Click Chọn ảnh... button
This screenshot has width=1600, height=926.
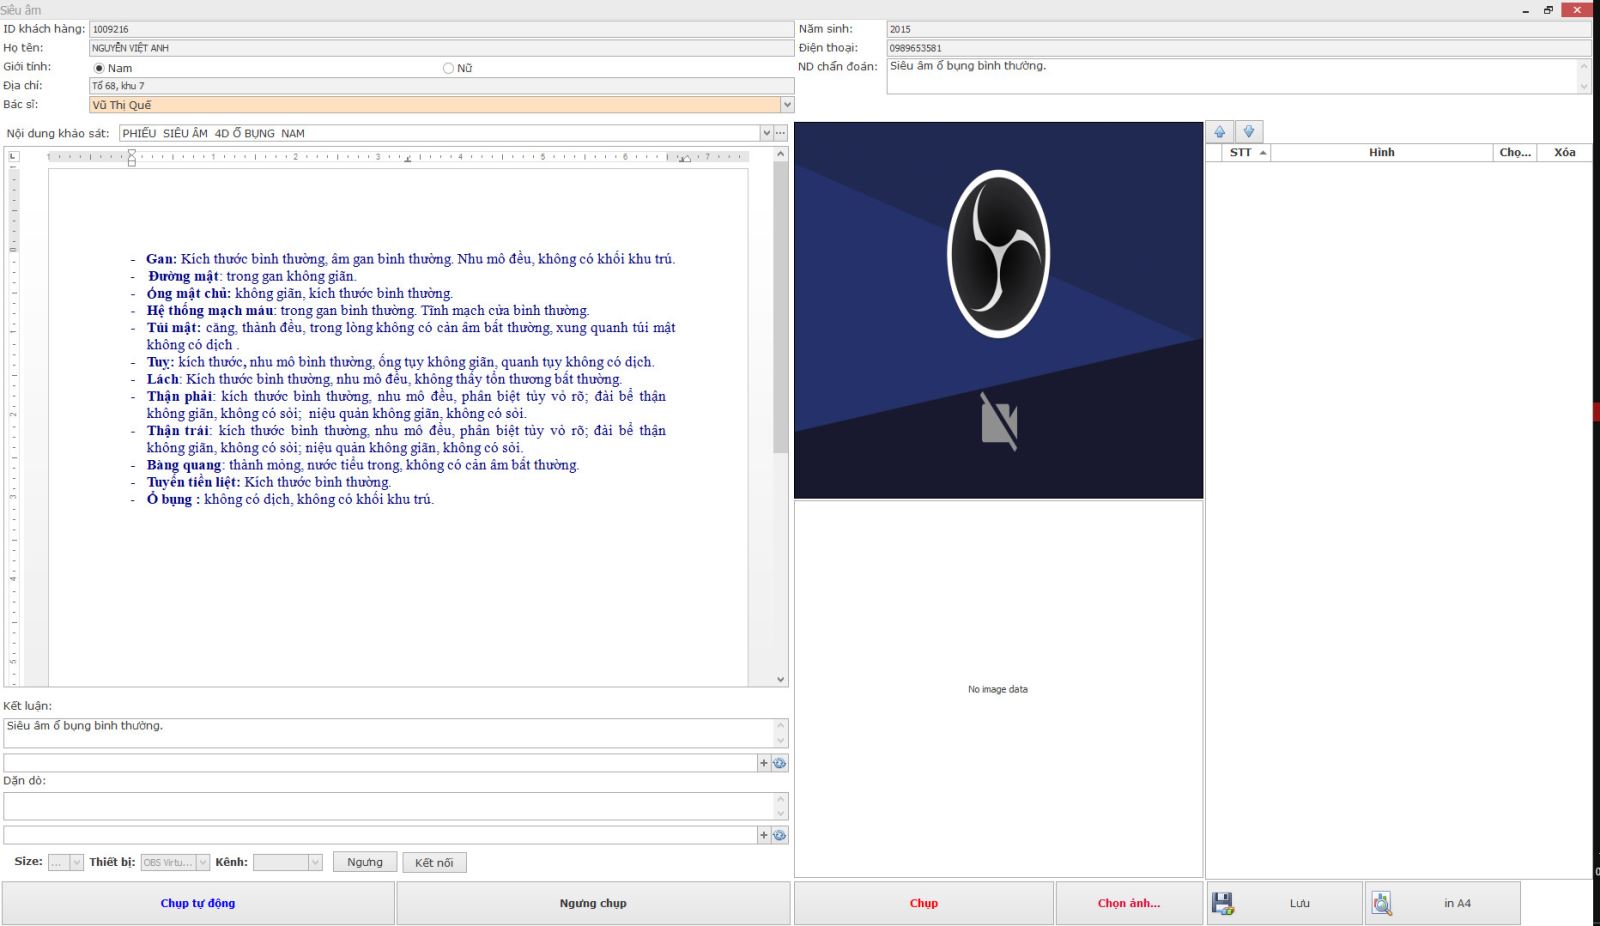(x=1129, y=903)
